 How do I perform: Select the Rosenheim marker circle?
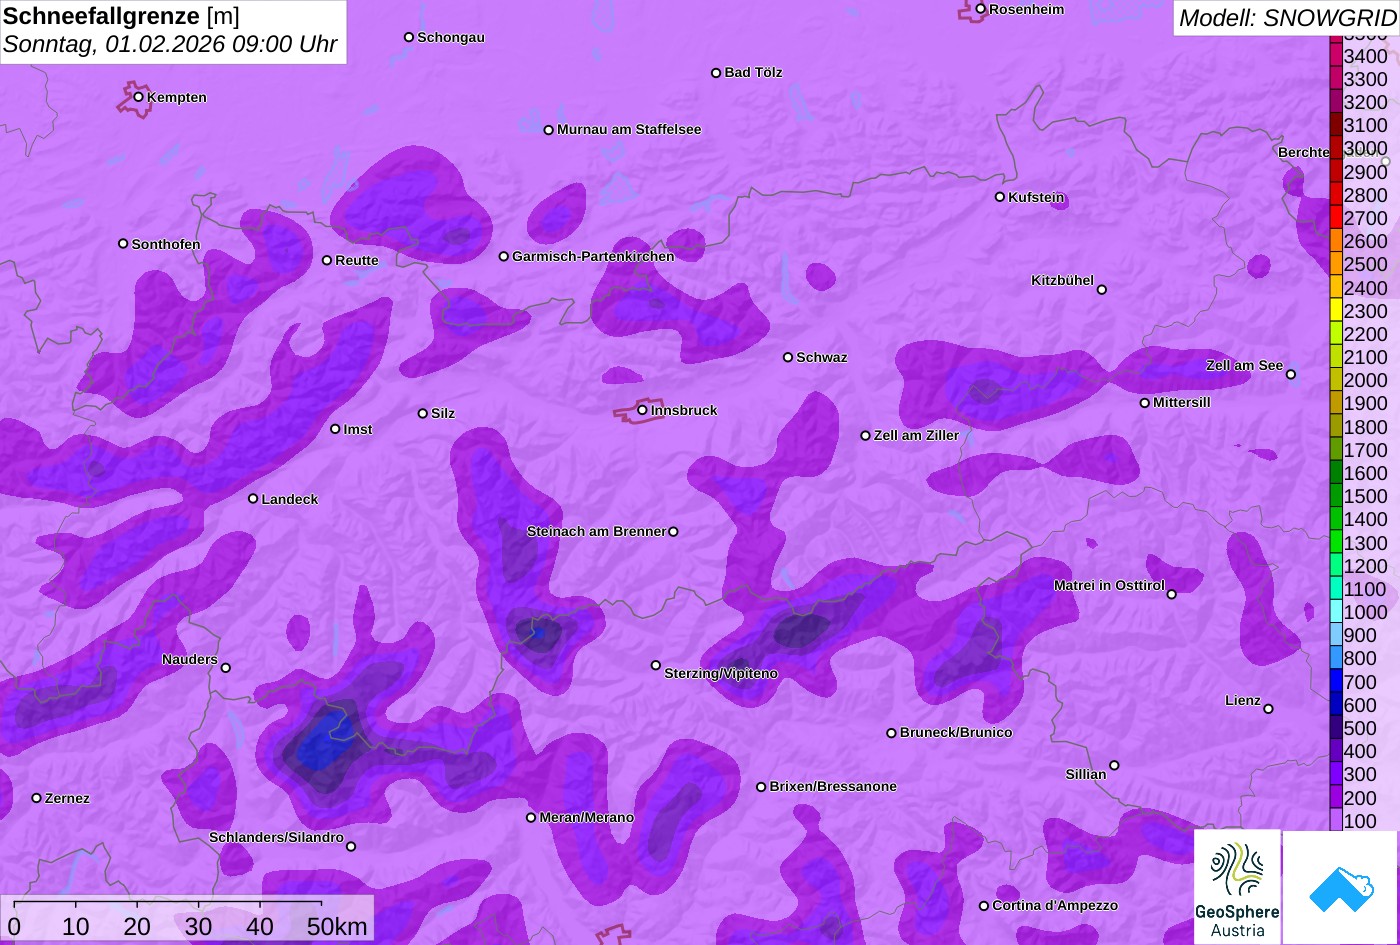(981, 9)
